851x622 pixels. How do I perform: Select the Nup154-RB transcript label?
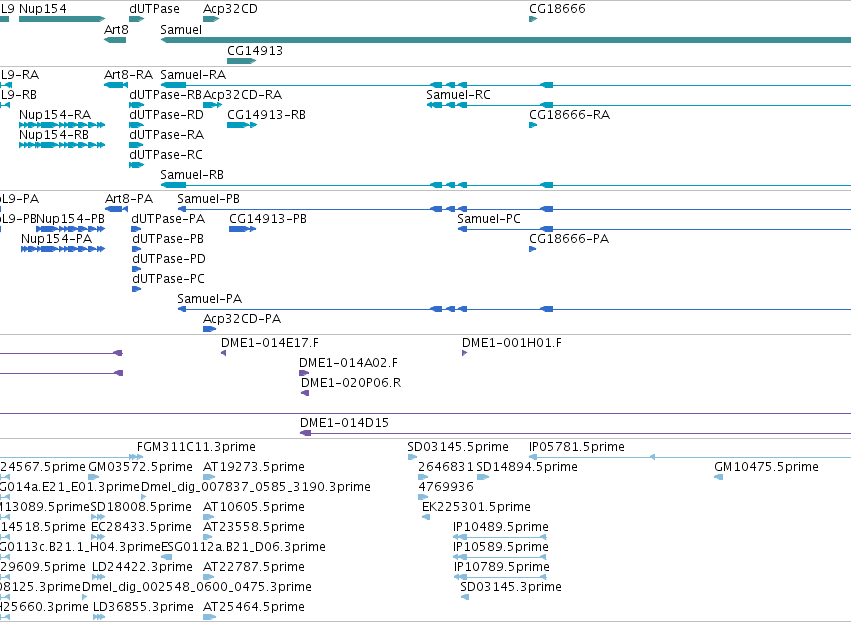coord(54,135)
